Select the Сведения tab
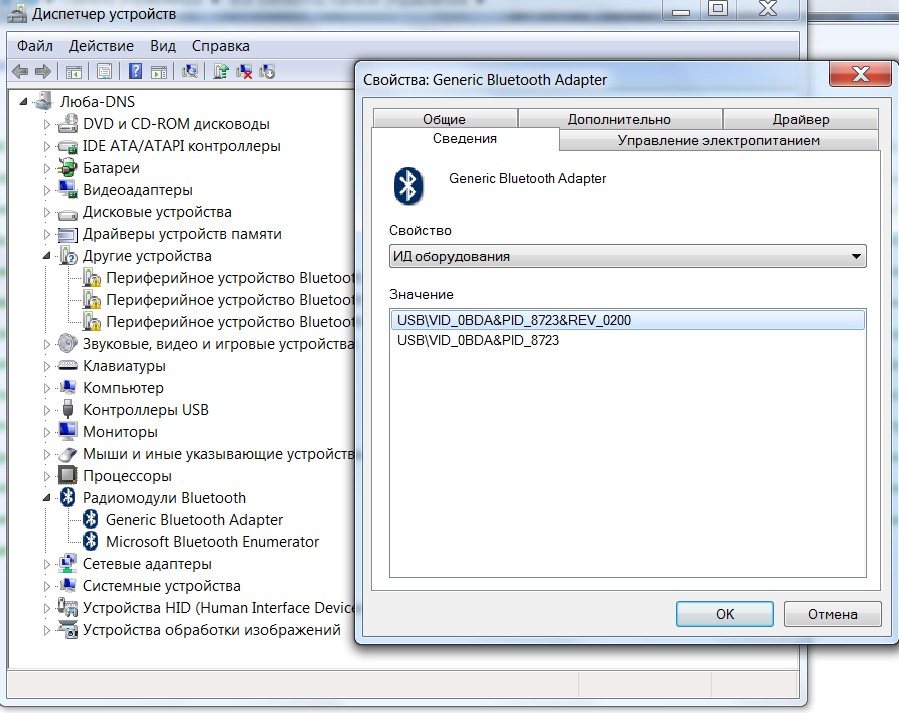 tap(465, 139)
